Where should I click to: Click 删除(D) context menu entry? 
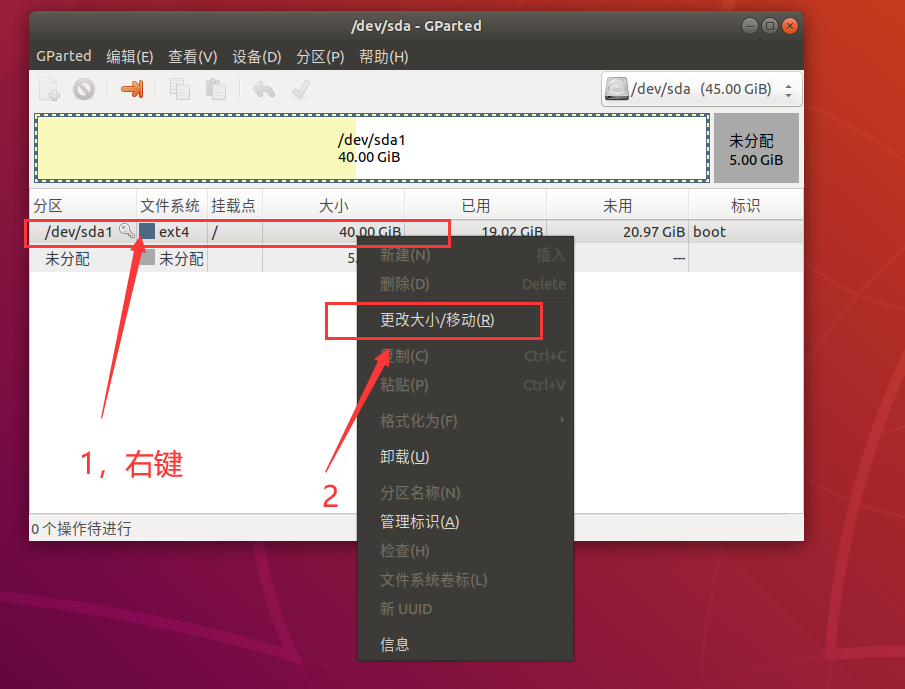click(x=466, y=284)
